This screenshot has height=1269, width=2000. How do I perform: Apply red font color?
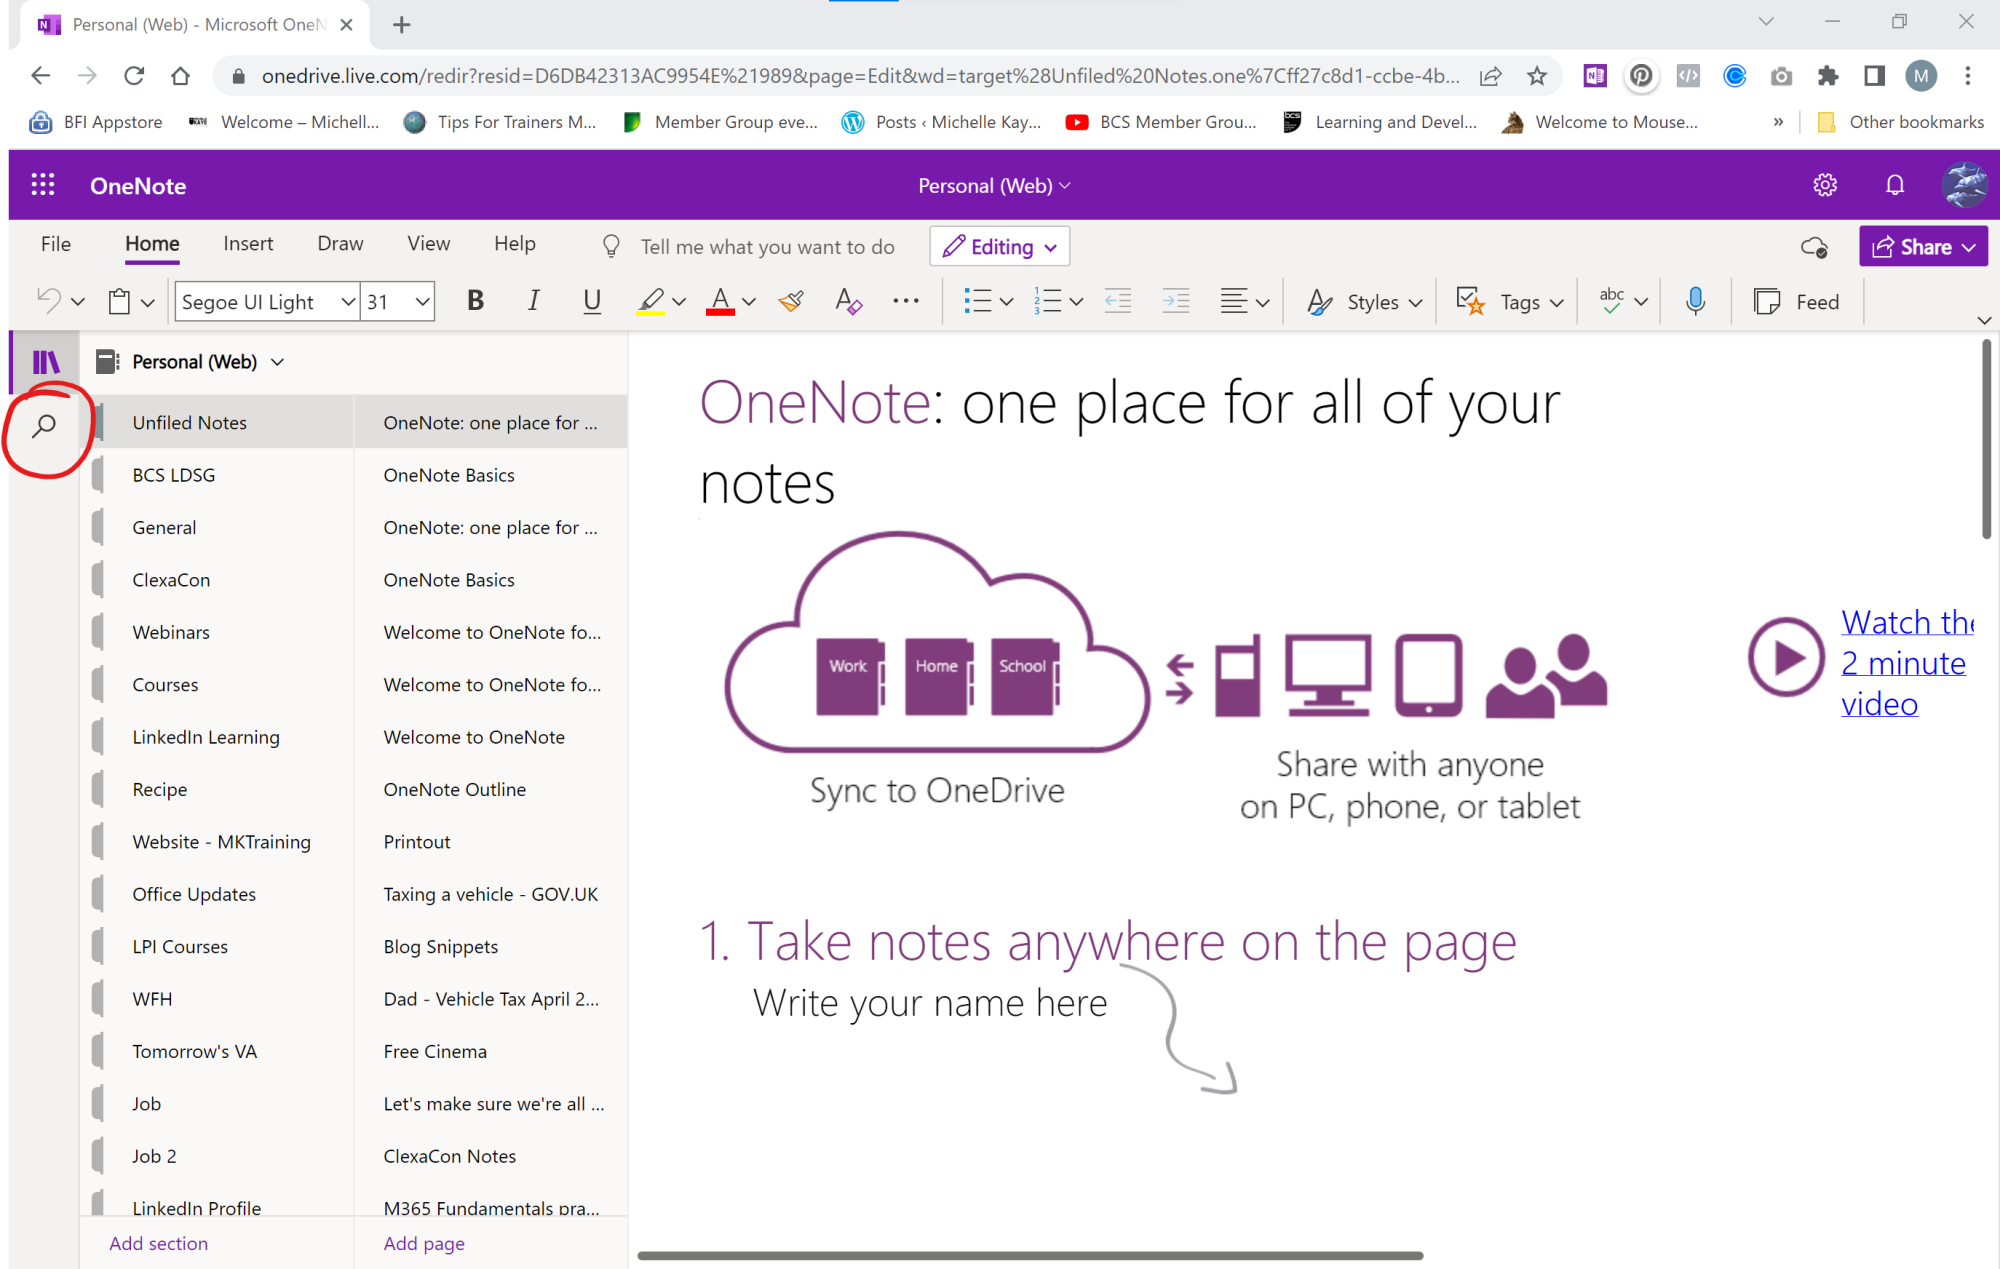click(720, 301)
